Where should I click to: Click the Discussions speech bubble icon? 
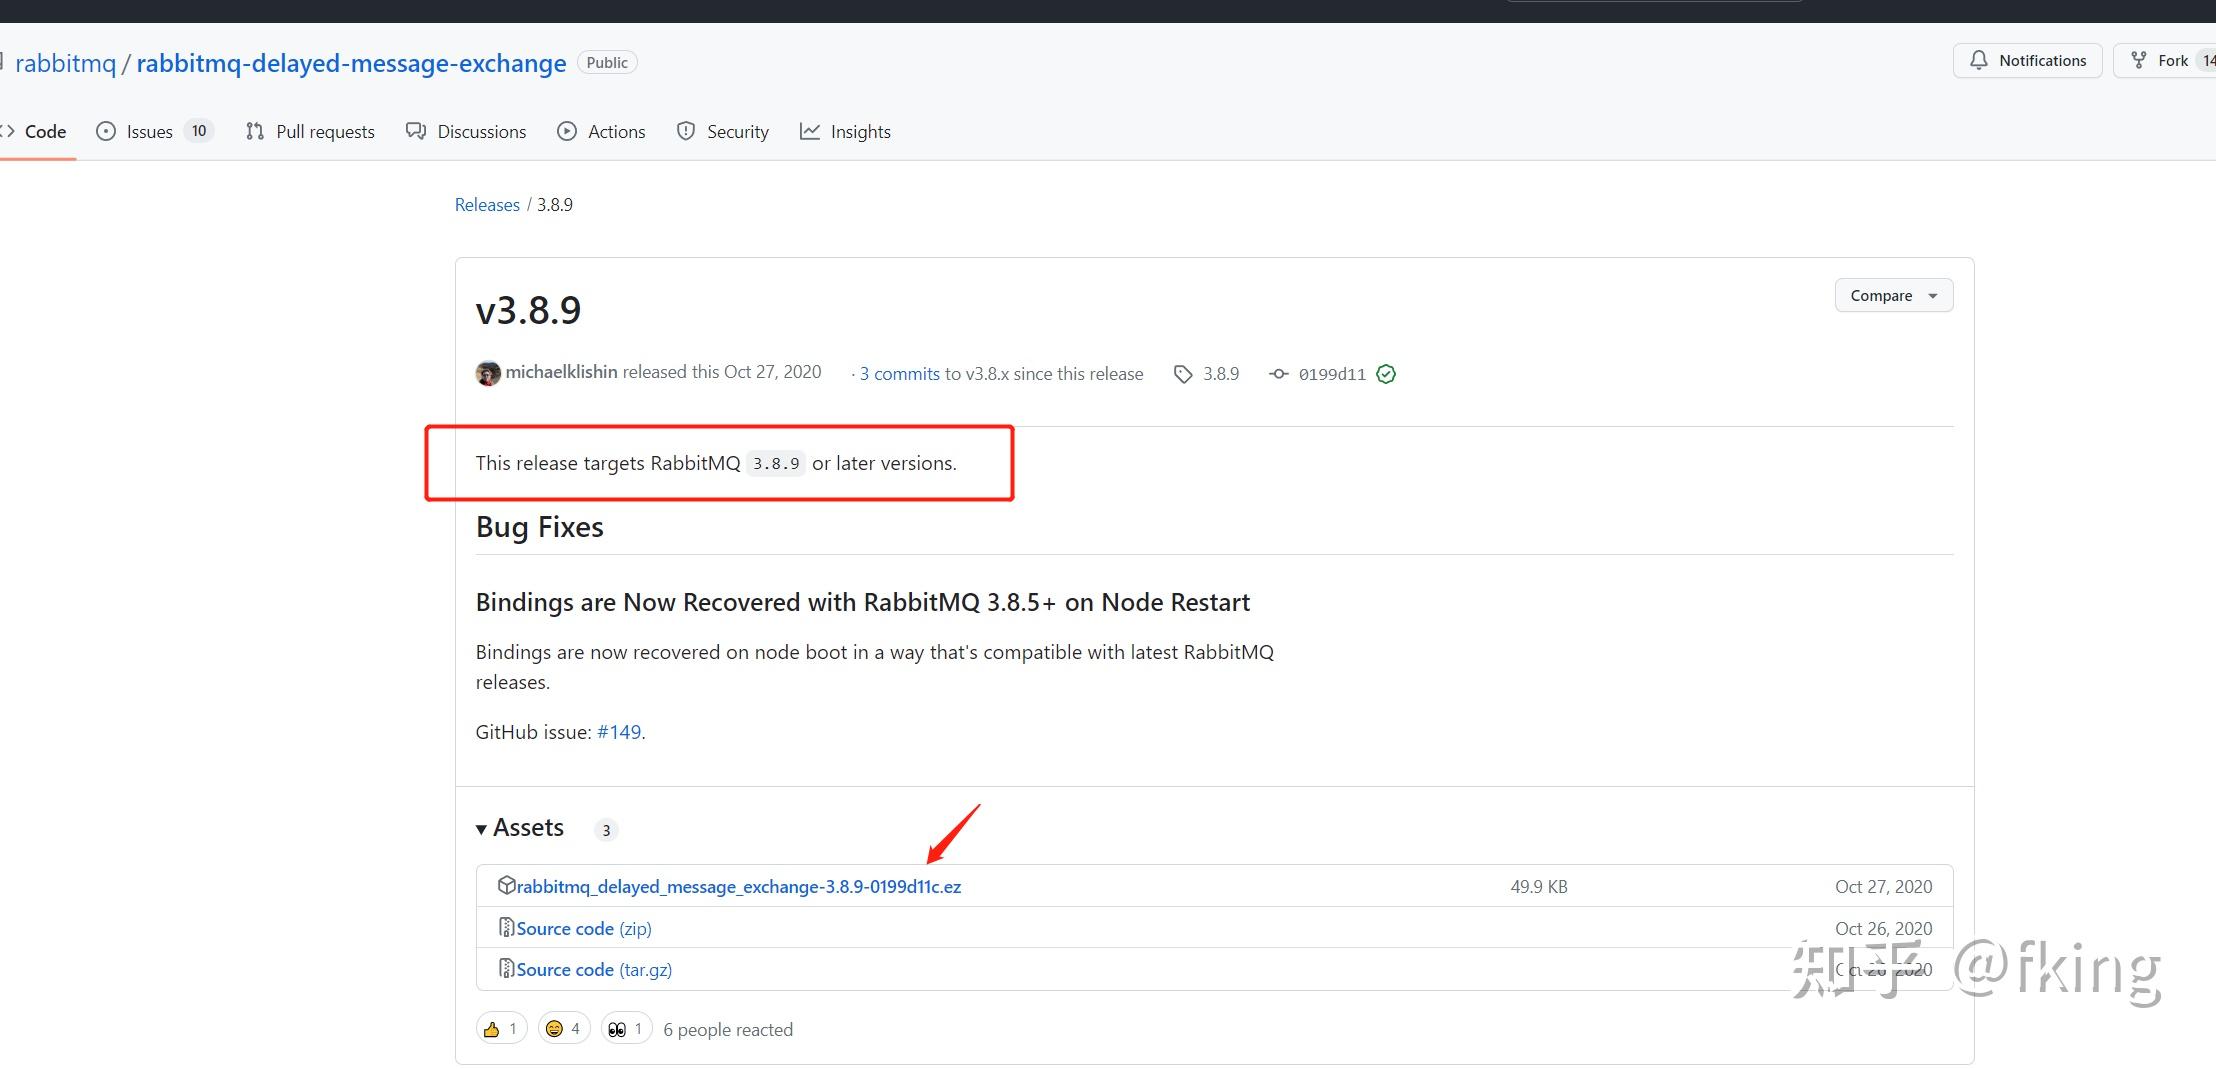(416, 131)
